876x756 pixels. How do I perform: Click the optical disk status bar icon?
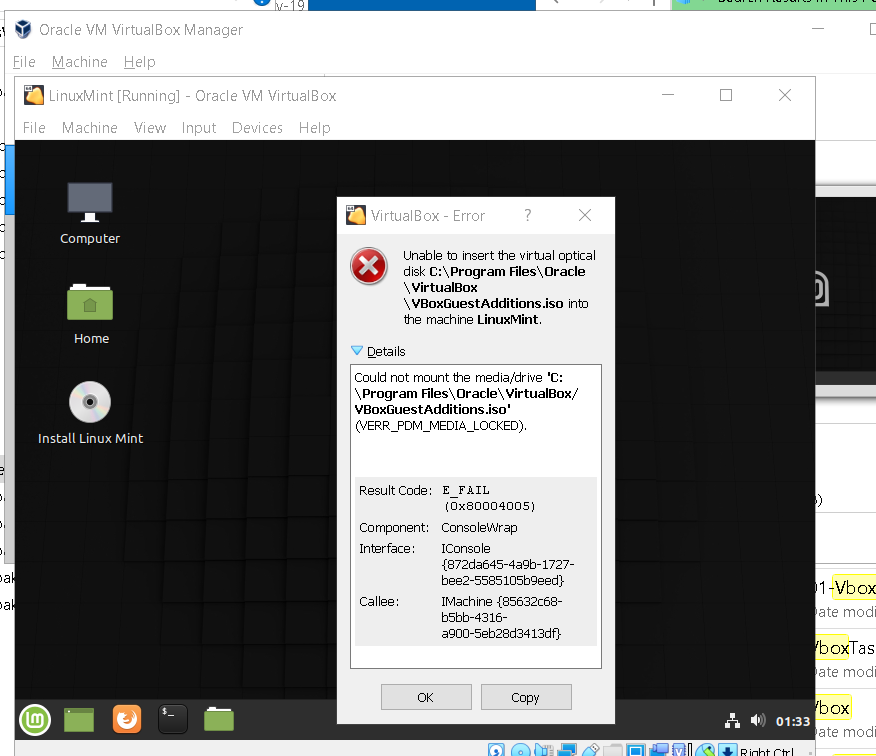[x=521, y=750]
